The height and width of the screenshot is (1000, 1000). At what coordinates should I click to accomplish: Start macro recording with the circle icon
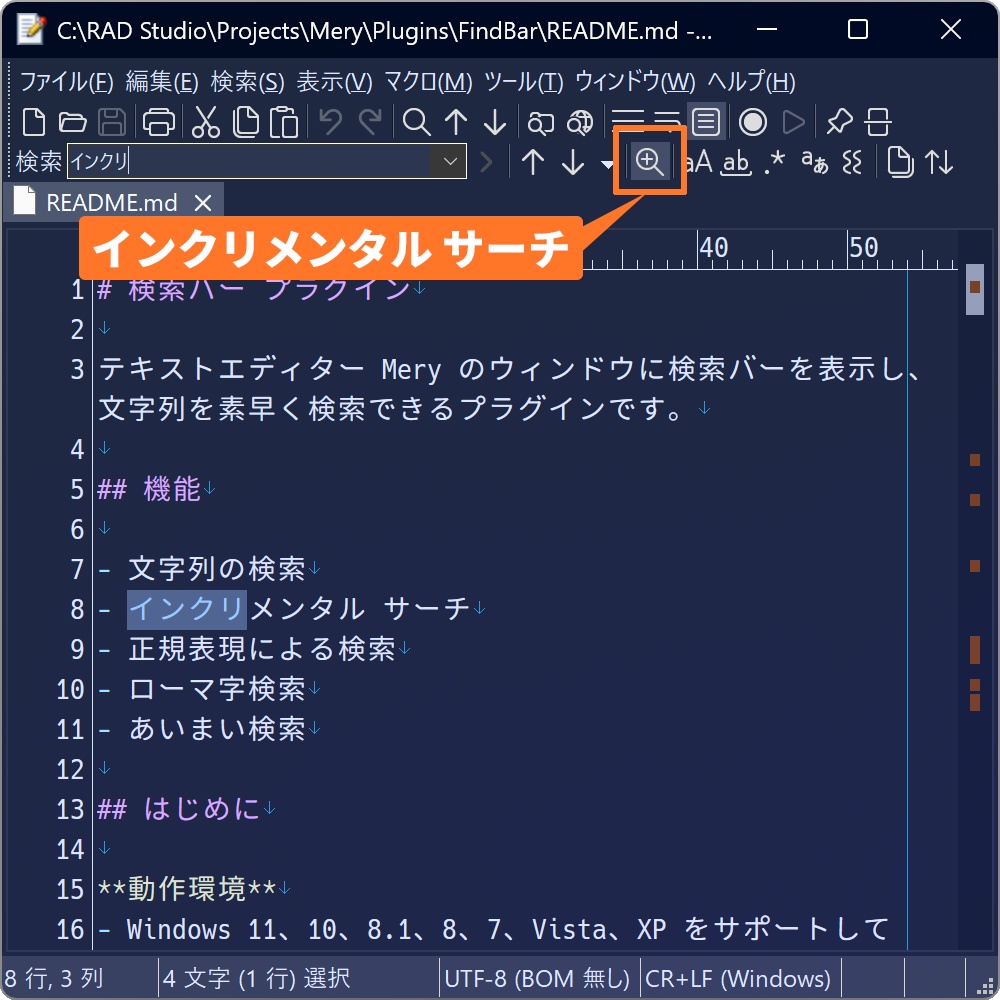[752, 122]
